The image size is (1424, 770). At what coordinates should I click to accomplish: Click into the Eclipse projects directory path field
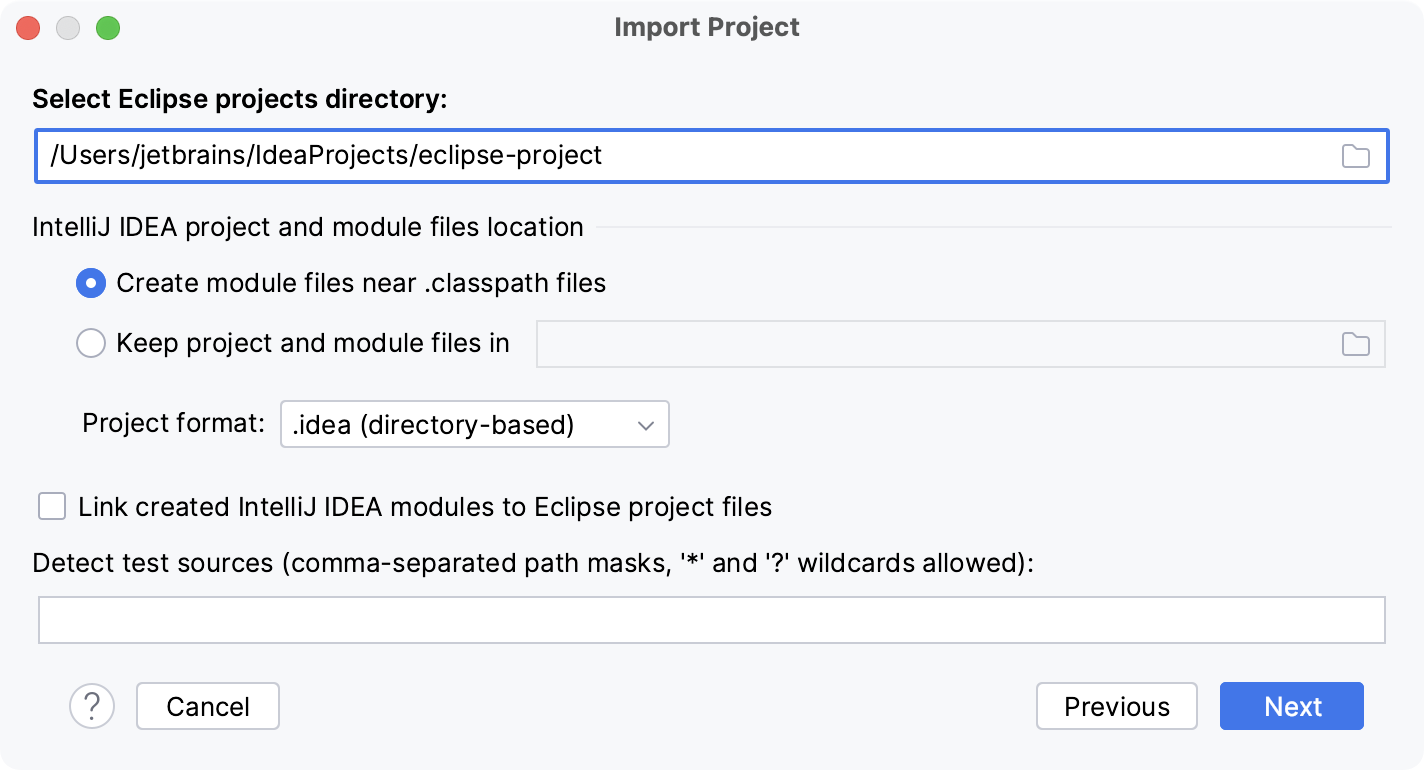[680, 156]
